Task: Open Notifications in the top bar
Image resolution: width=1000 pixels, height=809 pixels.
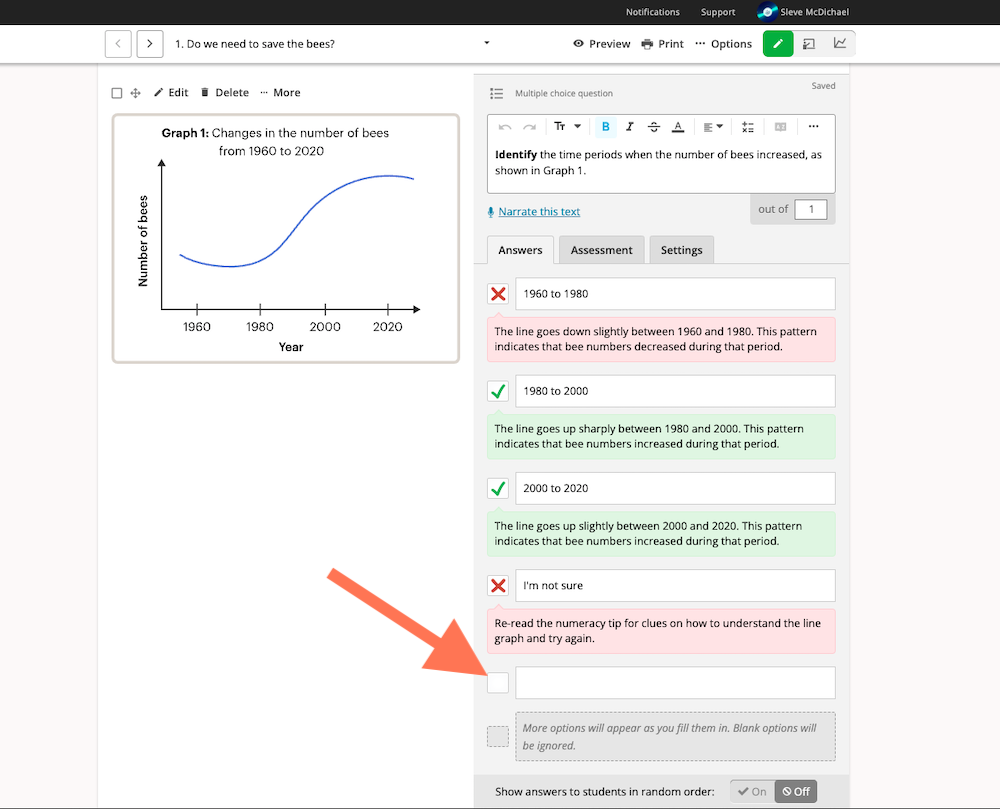Action: pyautogui.click(x=652, y=12)
